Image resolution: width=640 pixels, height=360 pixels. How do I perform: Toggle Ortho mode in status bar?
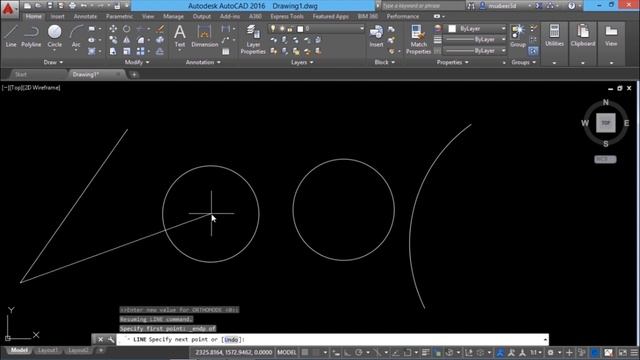coord(347,352)
